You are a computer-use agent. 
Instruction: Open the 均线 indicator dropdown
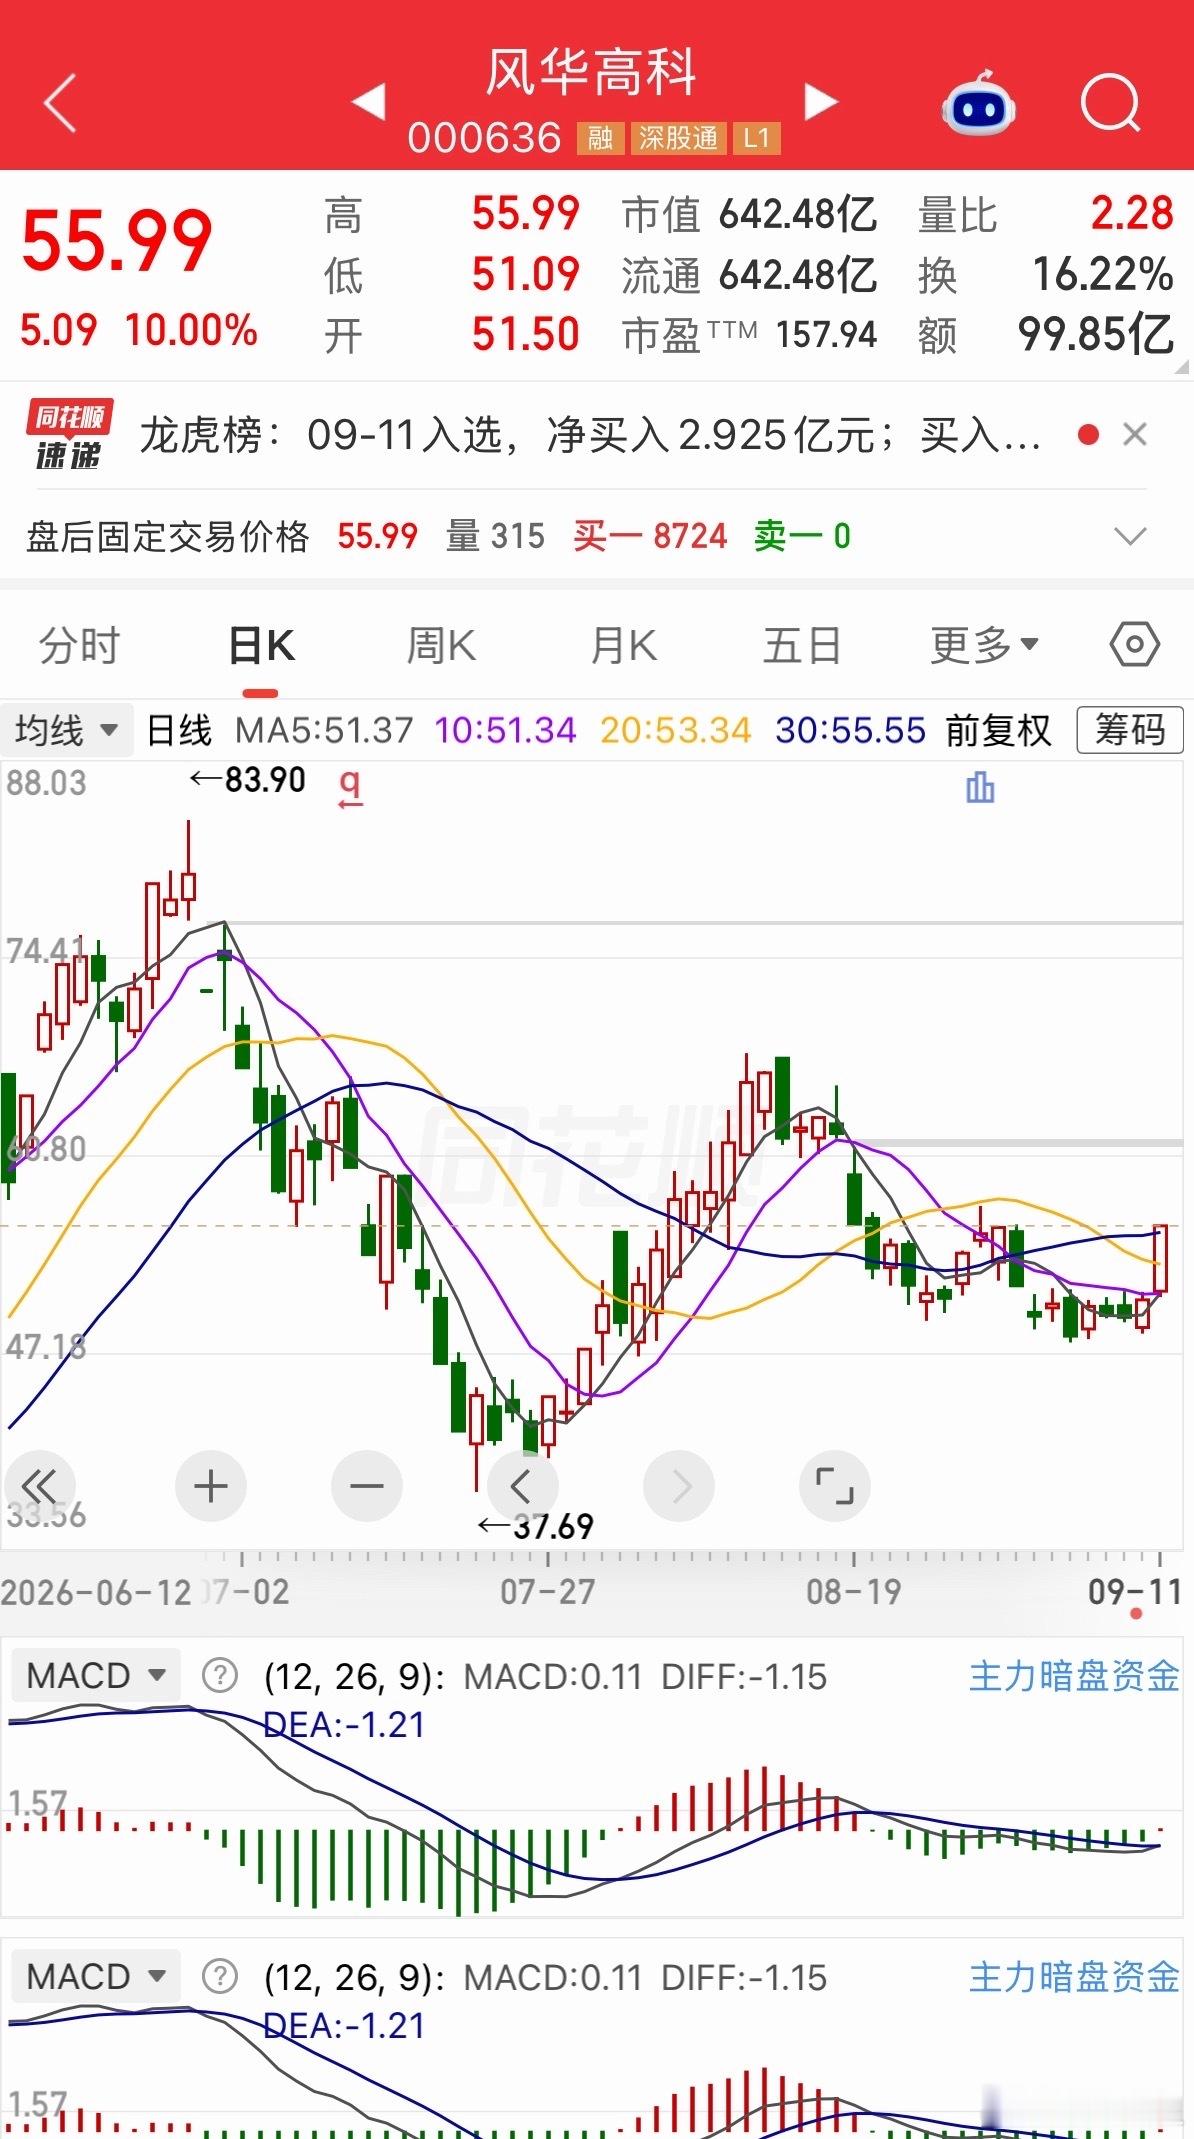coord(67,730)
